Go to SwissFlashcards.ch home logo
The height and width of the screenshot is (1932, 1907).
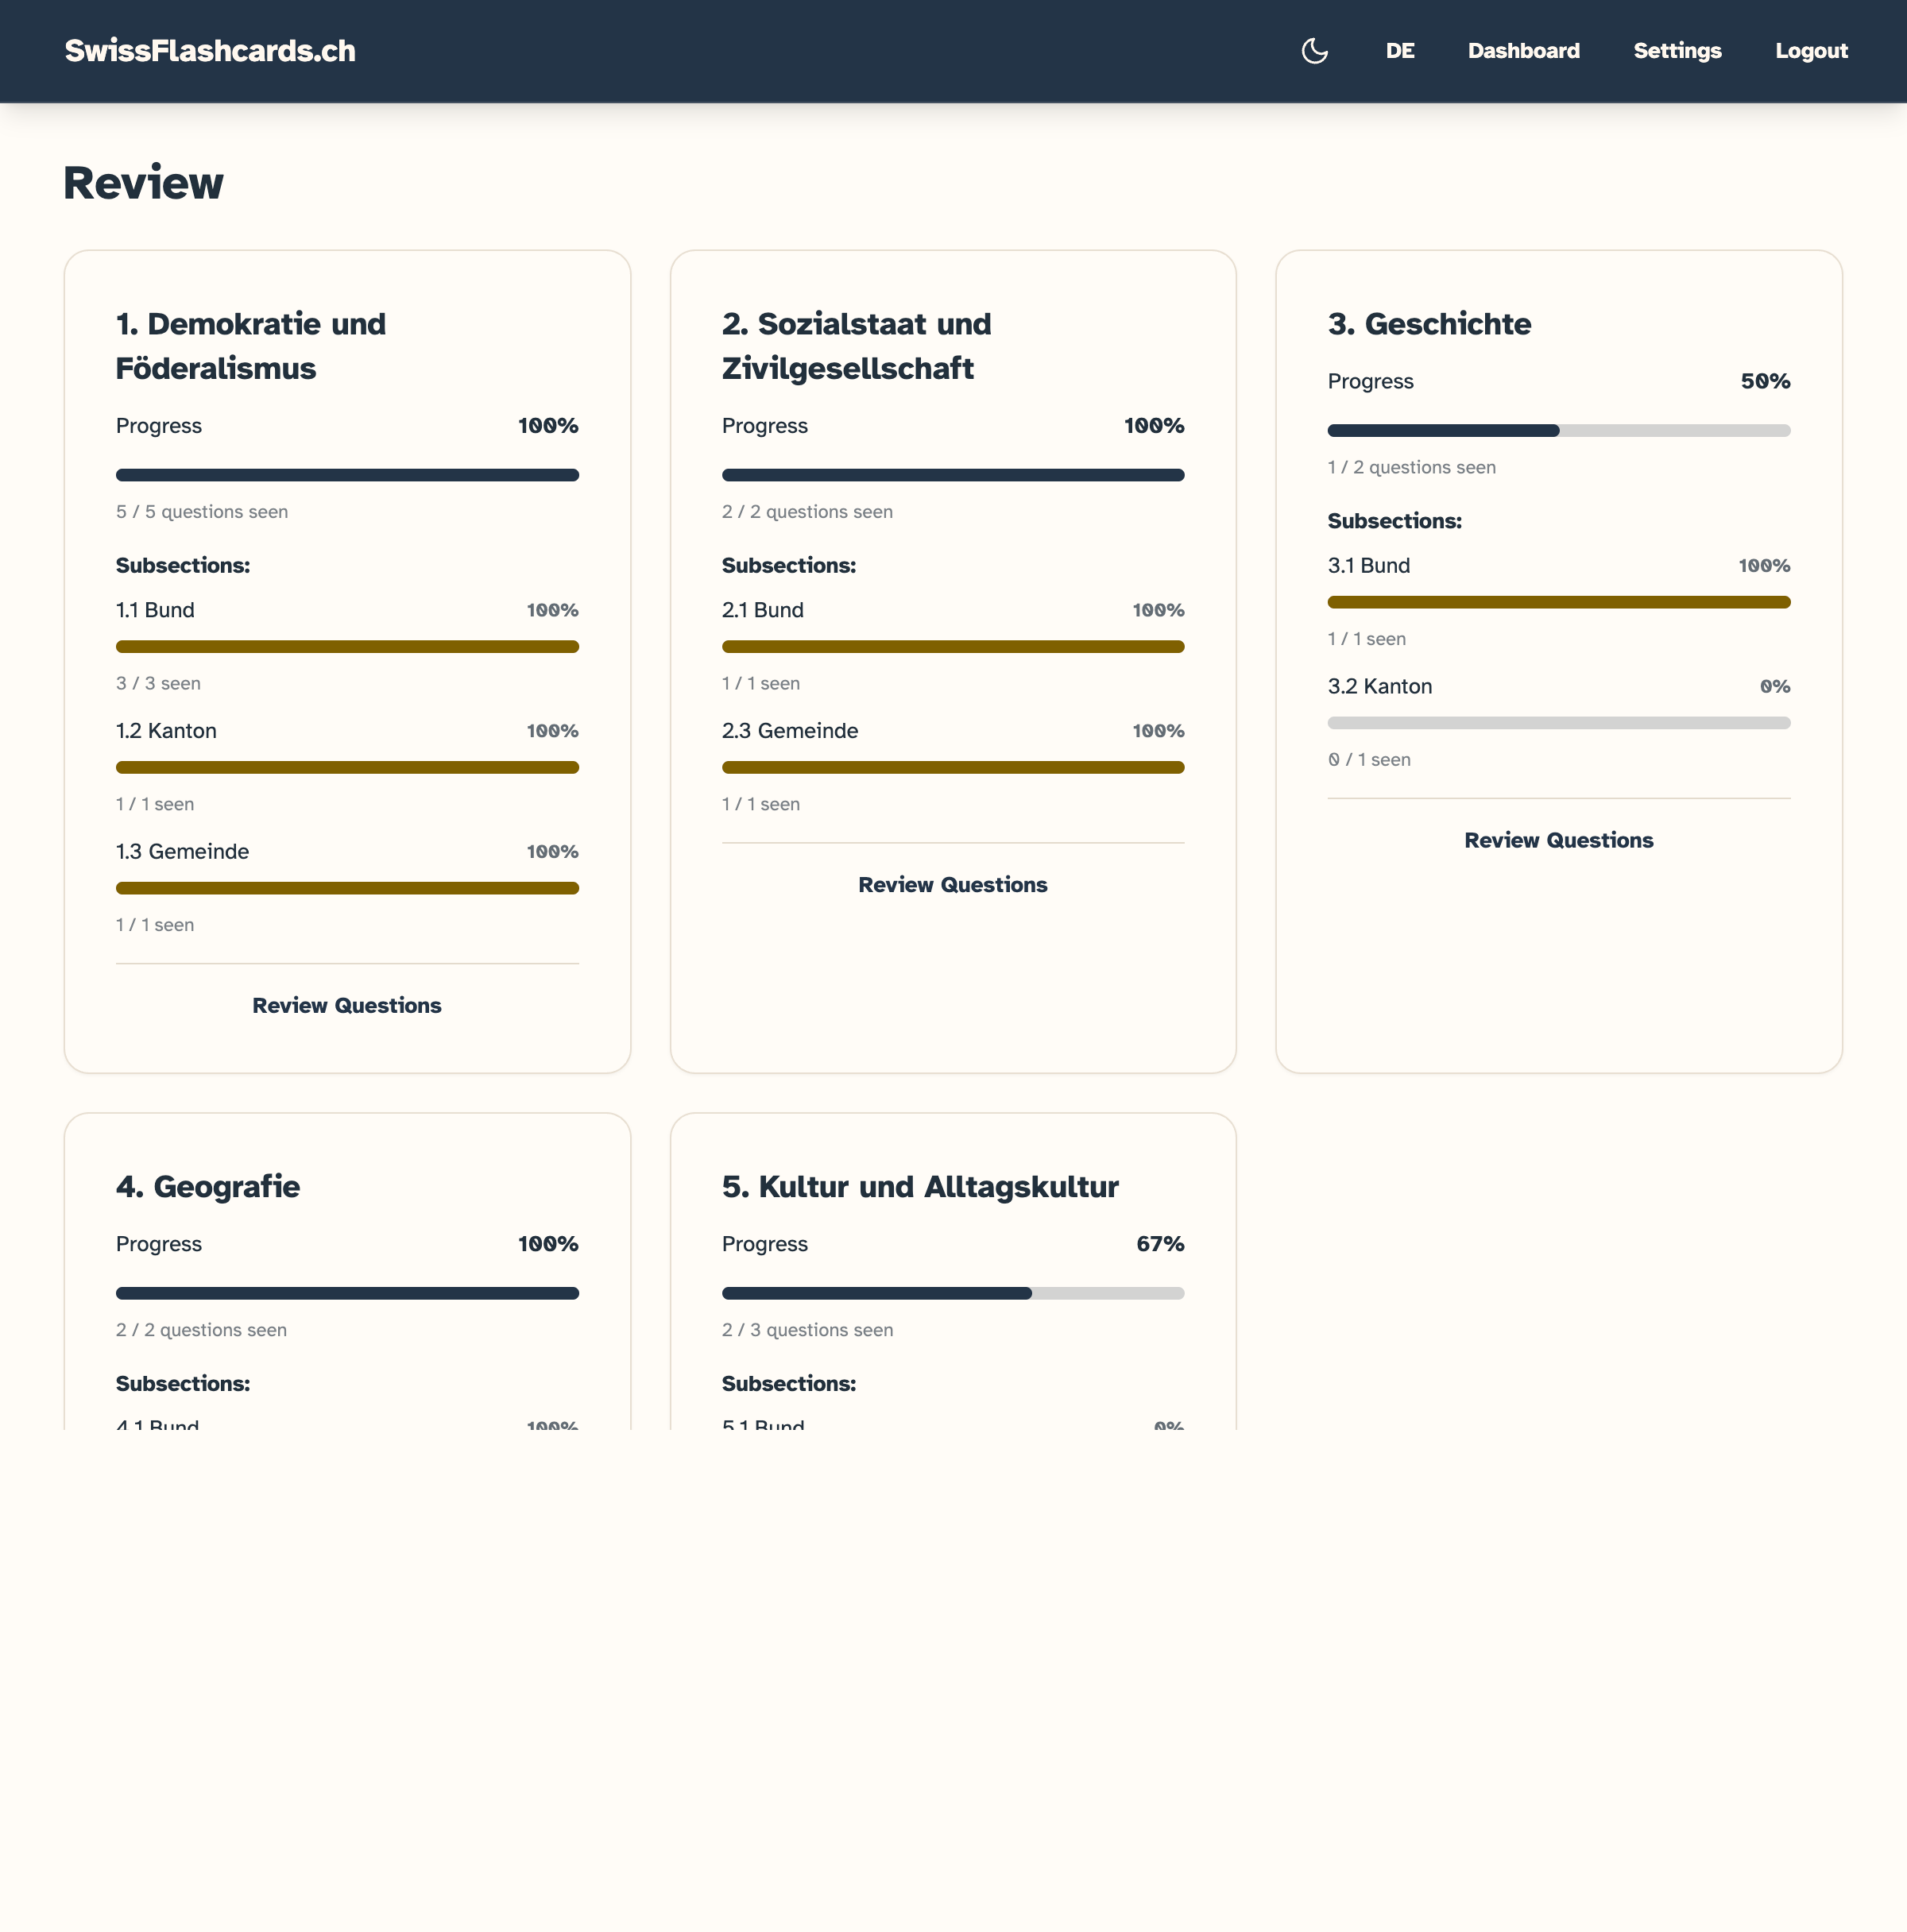click(210, 51)
